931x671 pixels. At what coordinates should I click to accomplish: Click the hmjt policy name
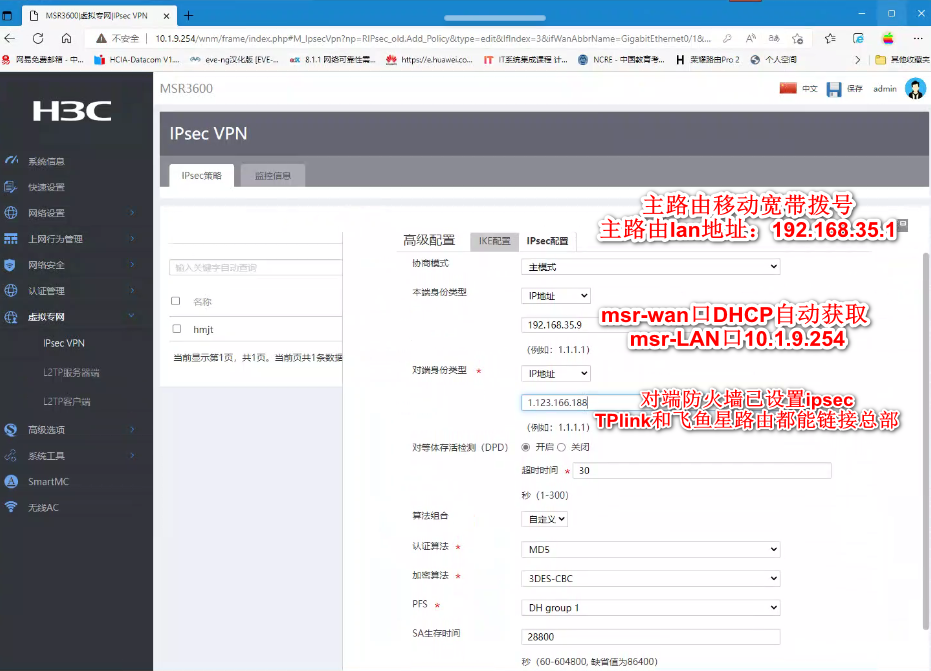[x=203, y=330]
